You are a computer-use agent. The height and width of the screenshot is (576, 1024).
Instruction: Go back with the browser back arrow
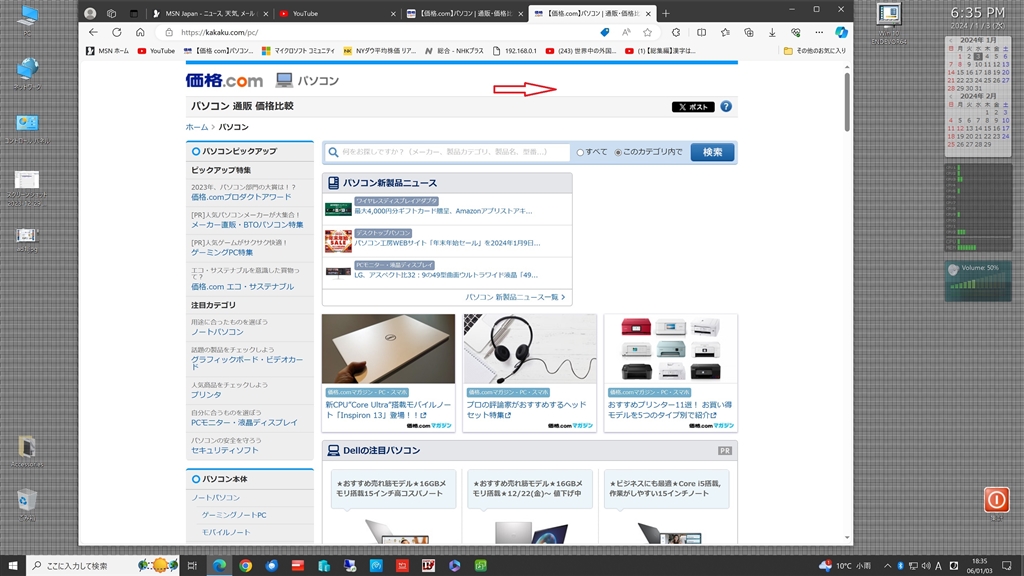[93, 32]
